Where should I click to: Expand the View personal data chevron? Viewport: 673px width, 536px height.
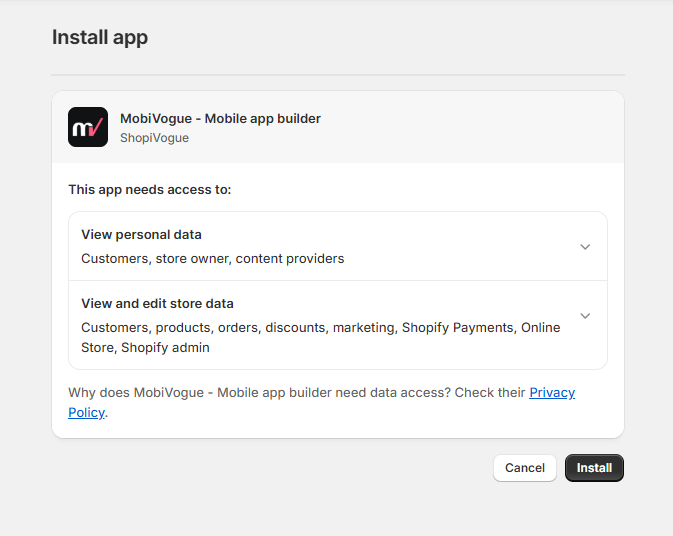click(x=585, y=247)
